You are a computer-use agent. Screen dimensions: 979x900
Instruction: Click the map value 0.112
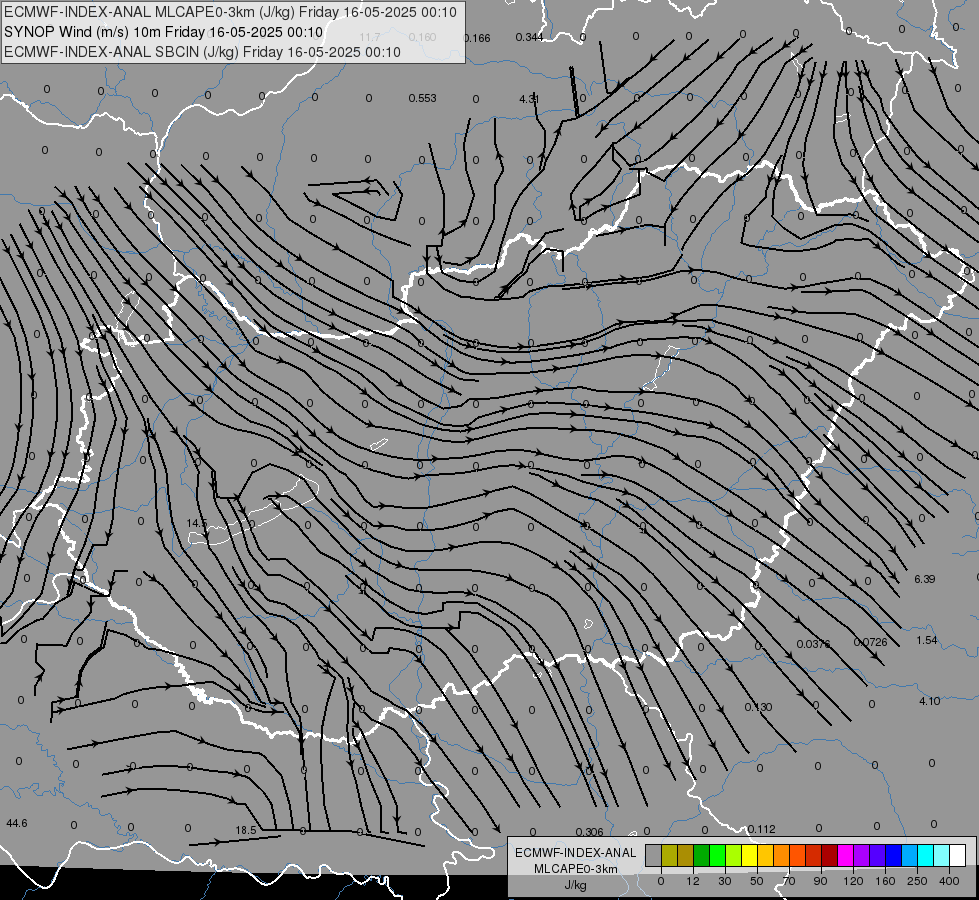click(x=762, y=829)
